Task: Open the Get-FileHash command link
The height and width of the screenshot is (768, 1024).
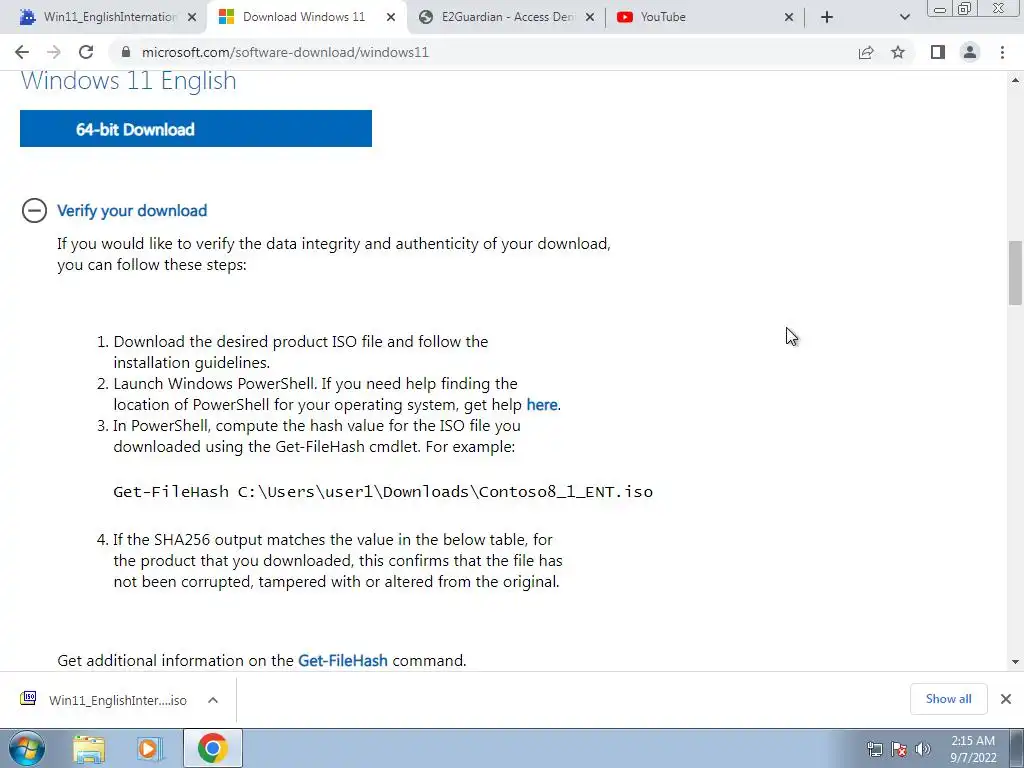Action: (x=343, y=660)
